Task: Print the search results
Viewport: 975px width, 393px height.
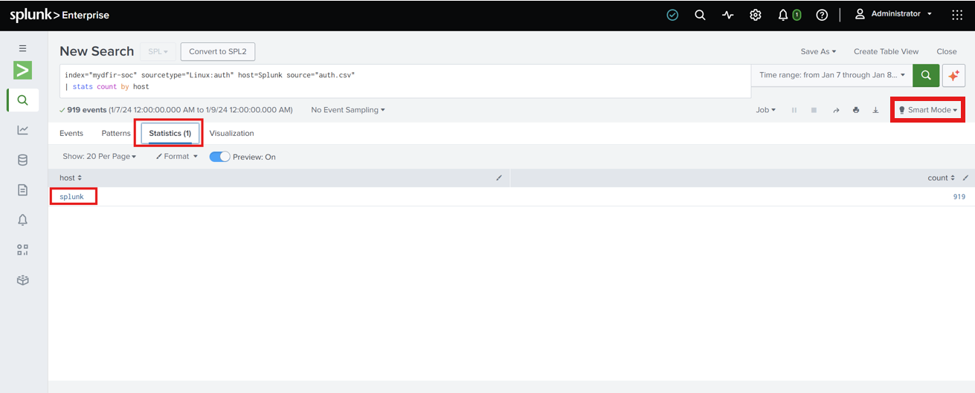Action: click(x=856, y=110)
